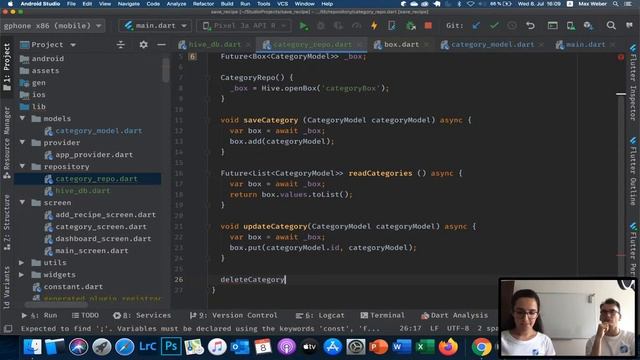
Task: Collapse the models folder
Action: pos(22,118)
